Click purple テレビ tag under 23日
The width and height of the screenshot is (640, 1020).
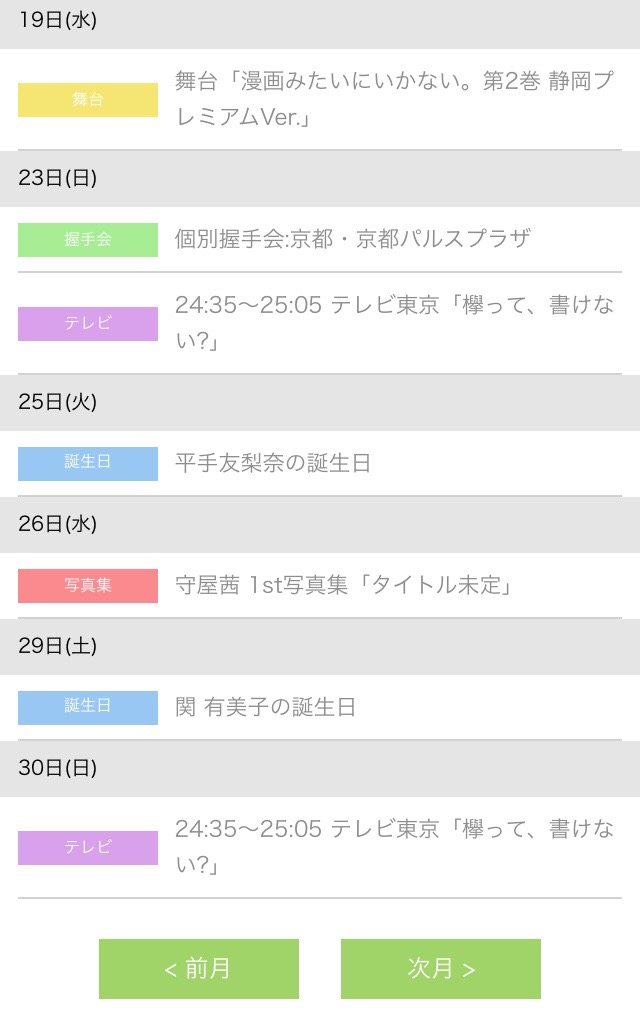tap(88, 323)
